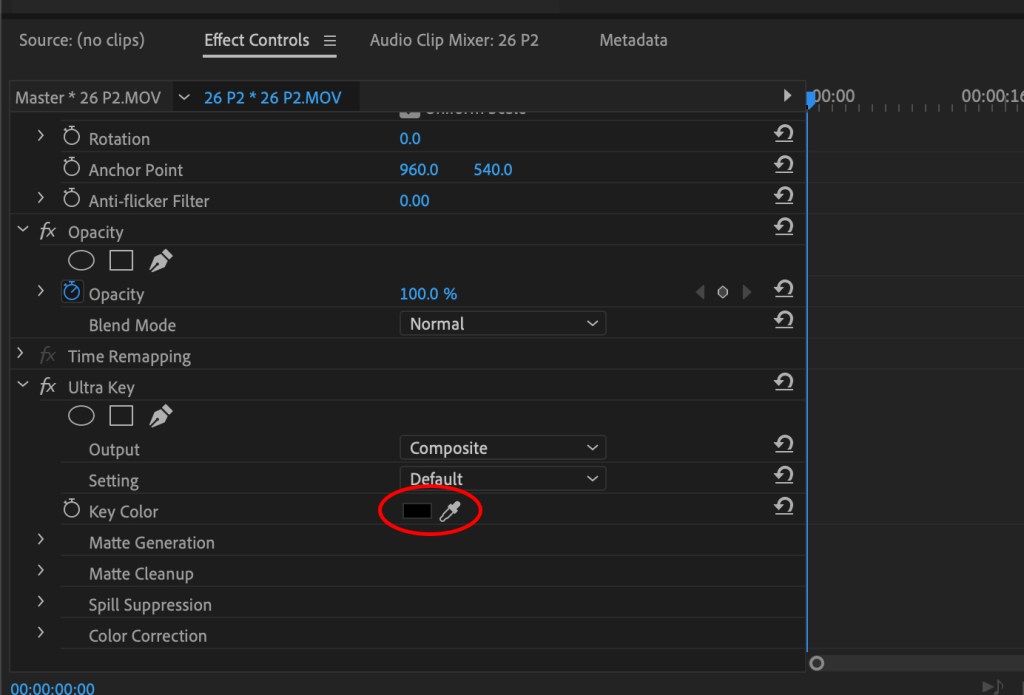1024x695 pixels.
Task: Open the Output dropdown showing Composite
Action: pyautogui.click(x=502, y=447)
